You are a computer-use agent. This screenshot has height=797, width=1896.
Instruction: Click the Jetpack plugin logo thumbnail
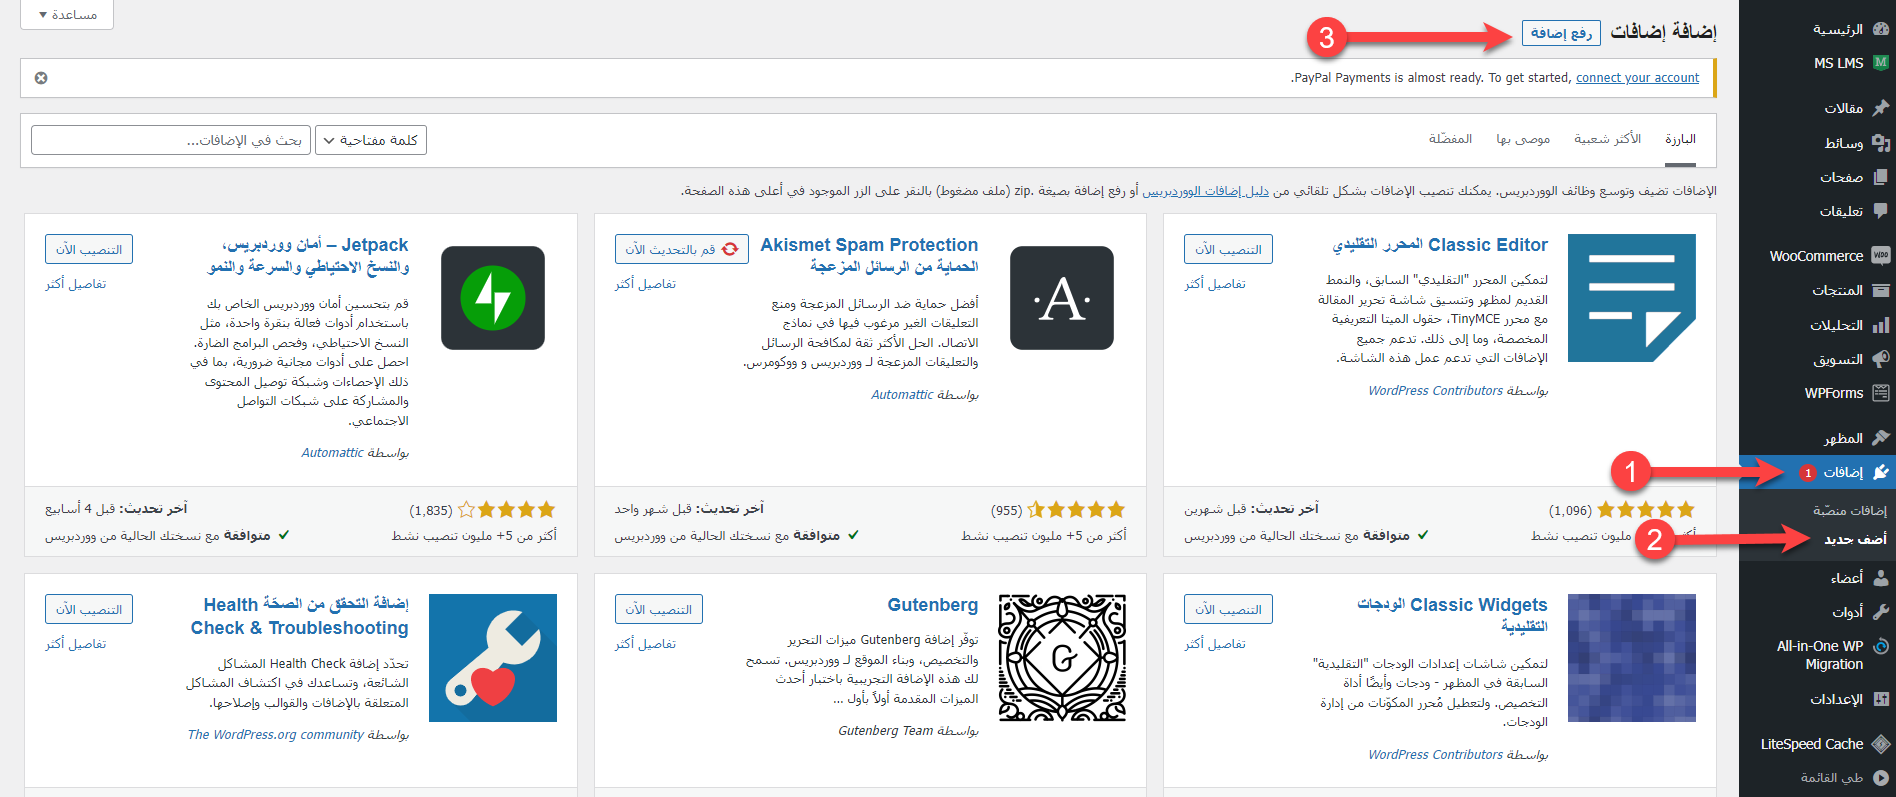[x=493, y=298]
